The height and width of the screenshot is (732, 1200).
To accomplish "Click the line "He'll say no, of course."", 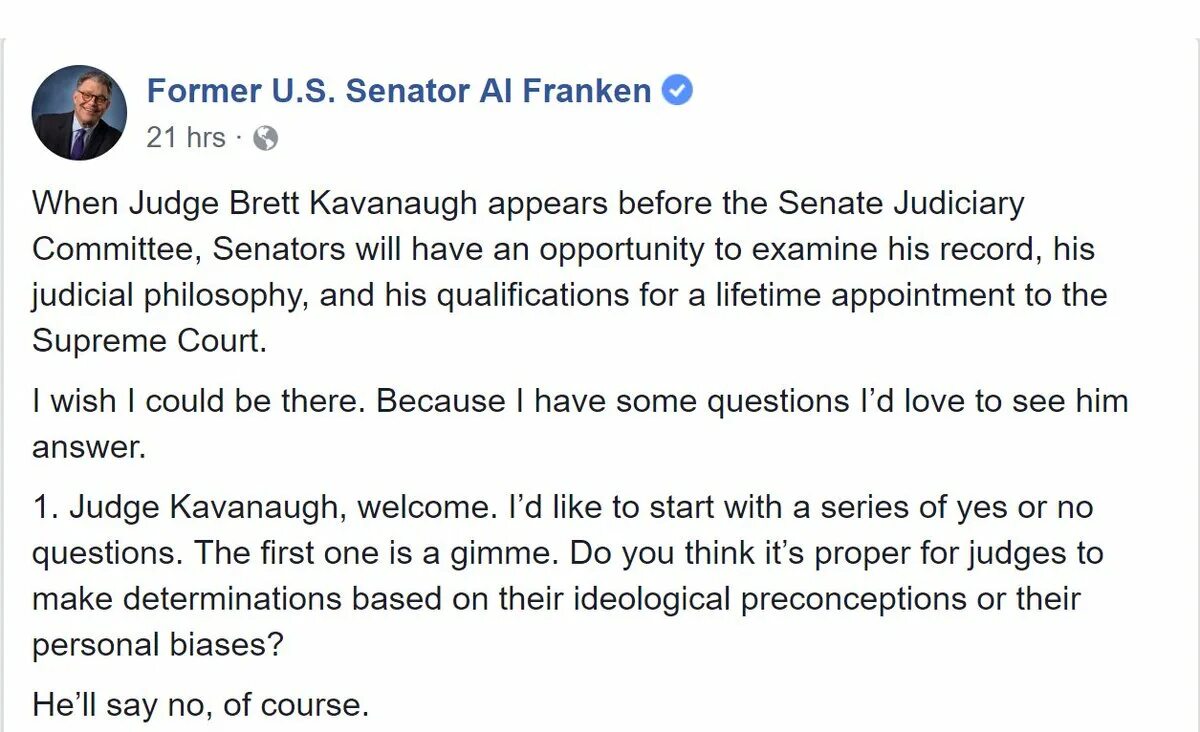I will (x=200, y=705).
